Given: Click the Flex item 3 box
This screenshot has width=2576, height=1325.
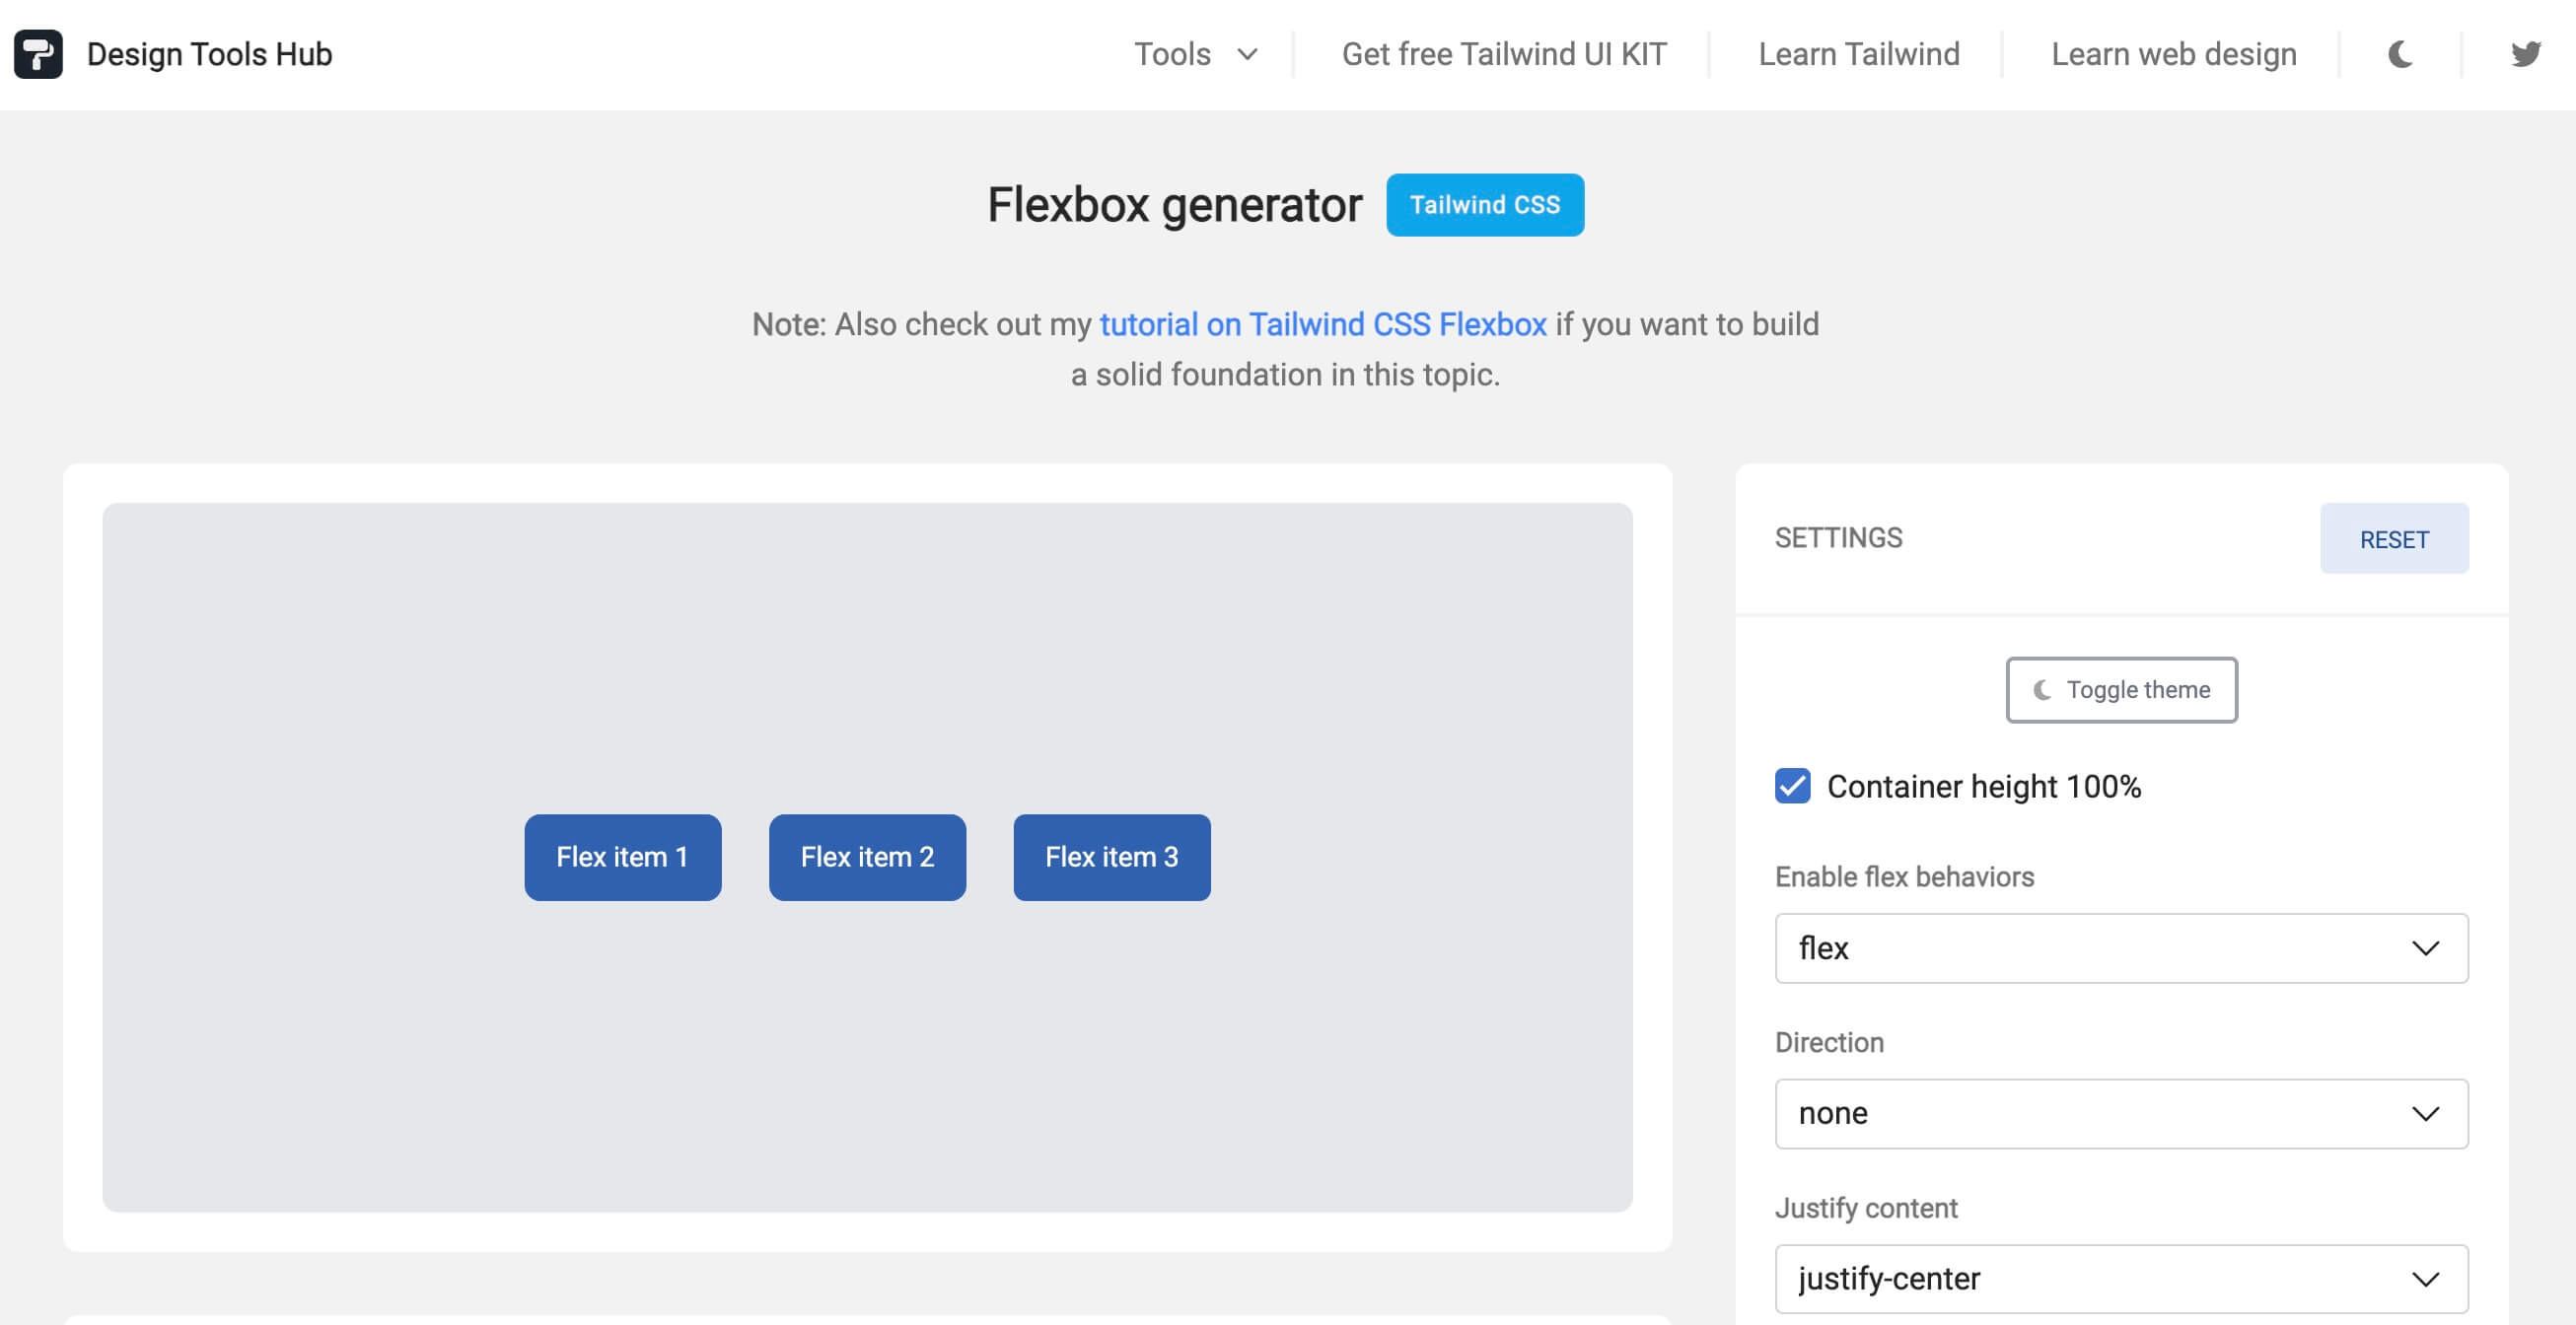Looking at the screenshot, I should pyautogui.click(x=1112, y=857).
